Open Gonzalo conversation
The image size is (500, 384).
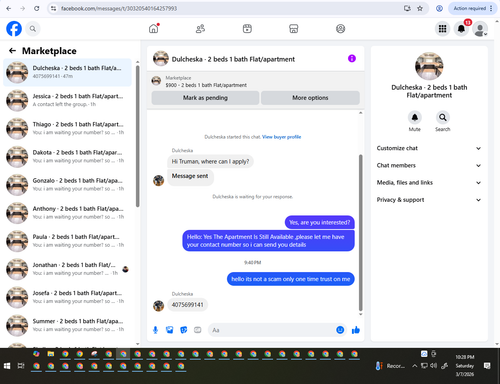pyautogui.click(x=67, y=185)
